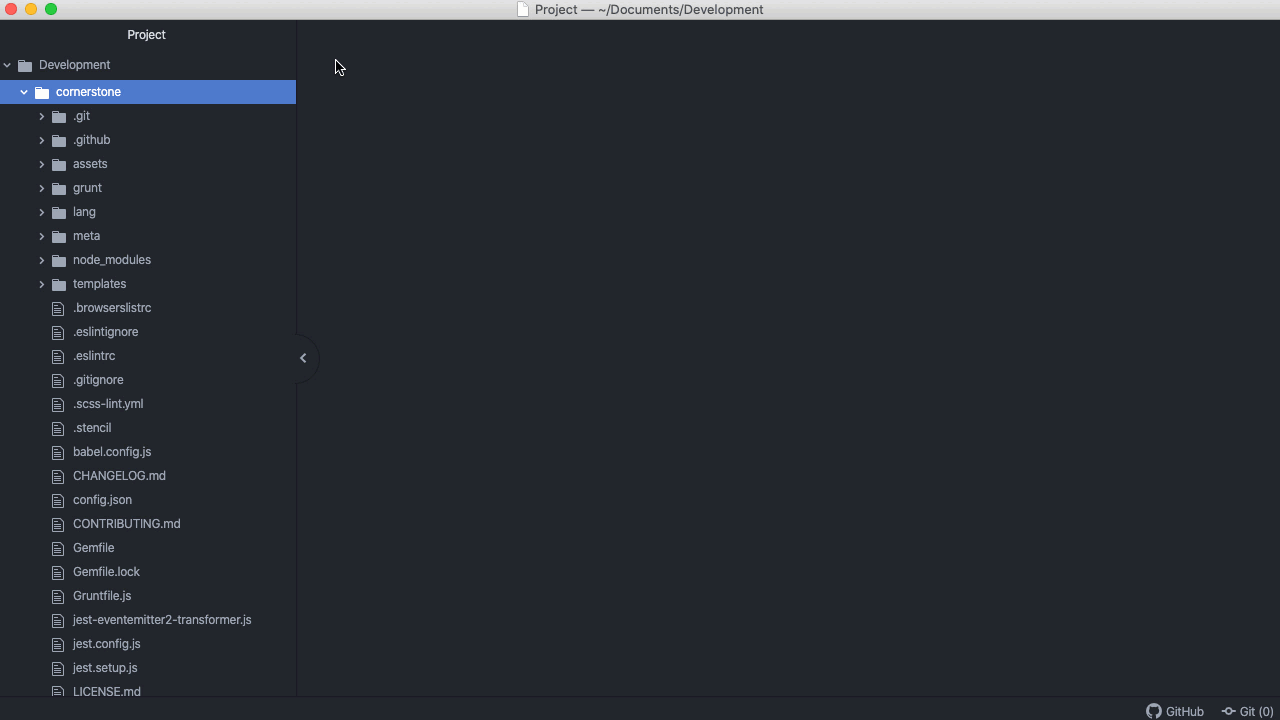Click the file icon beside config.json
This screenshot has height=720, width=1280.
[x=58, y=499]
